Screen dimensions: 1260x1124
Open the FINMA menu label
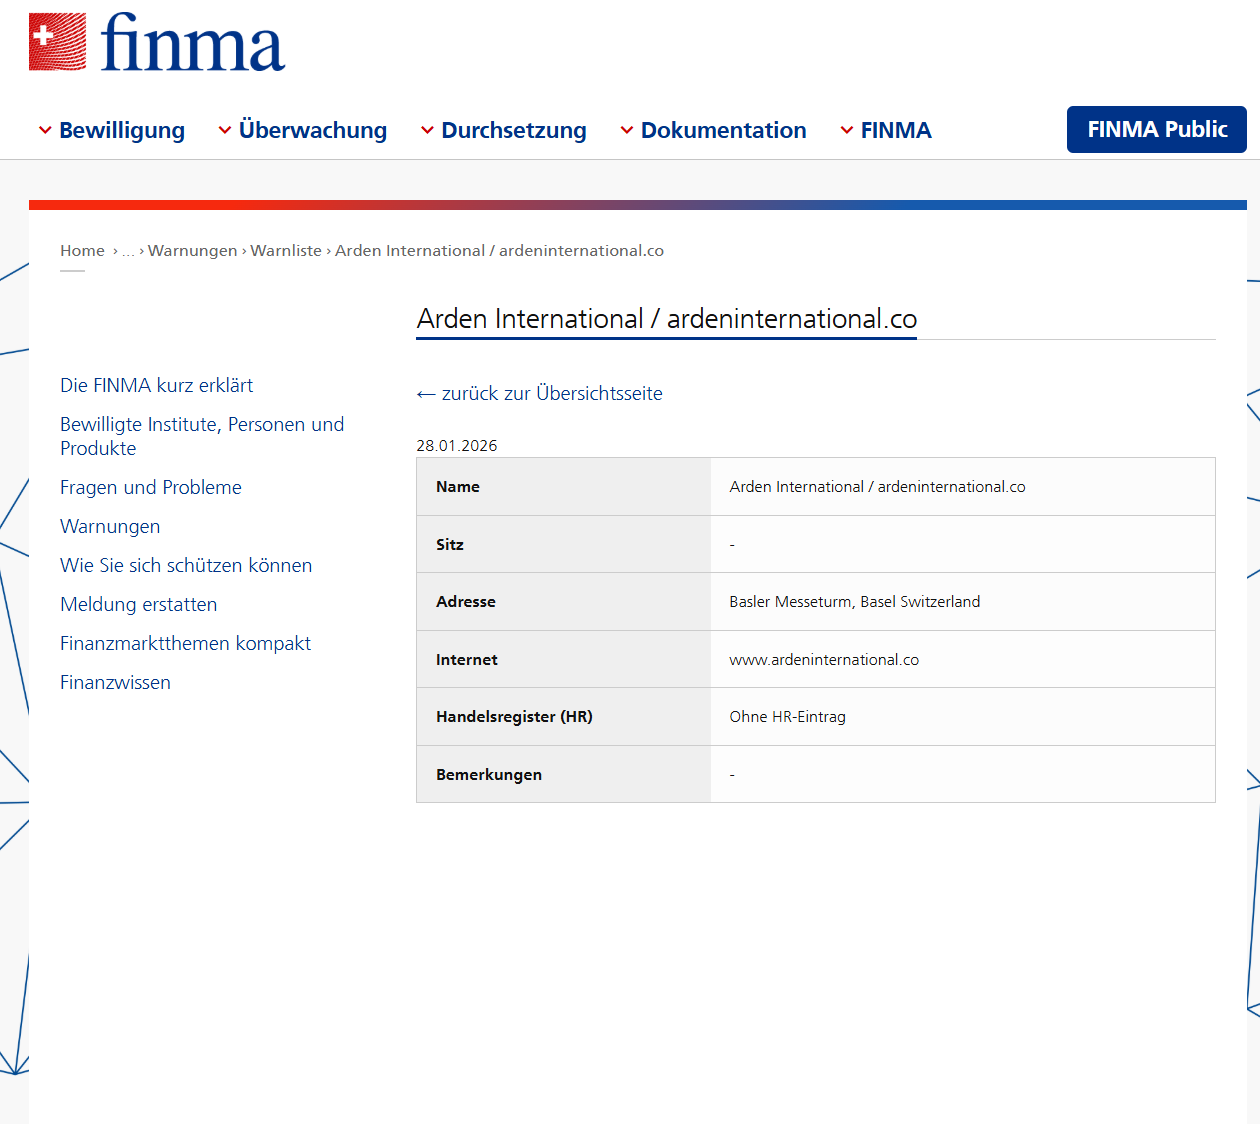click(x=896, y=131)
